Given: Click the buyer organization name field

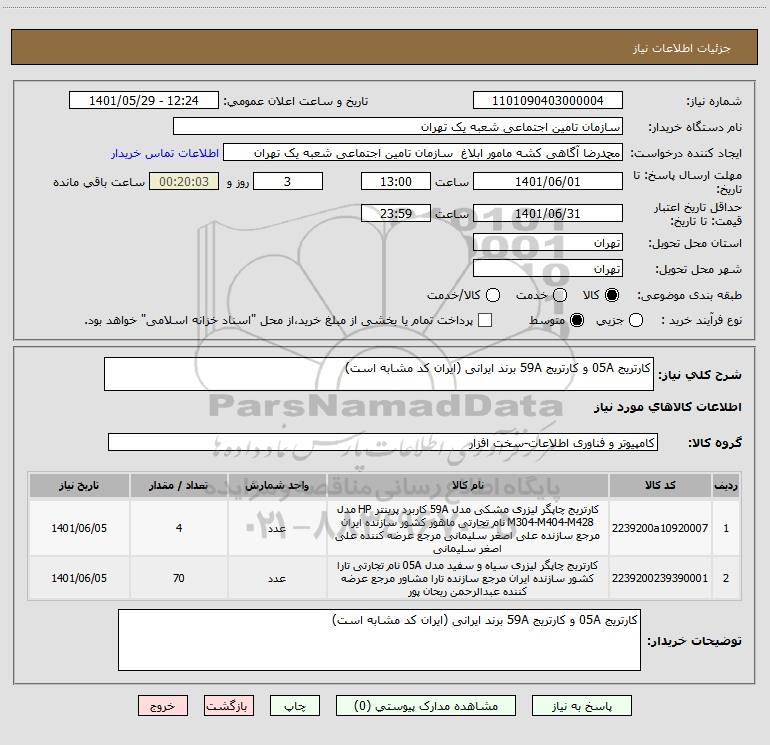Looking at the screenshot, I should click(x=398, y=126).
